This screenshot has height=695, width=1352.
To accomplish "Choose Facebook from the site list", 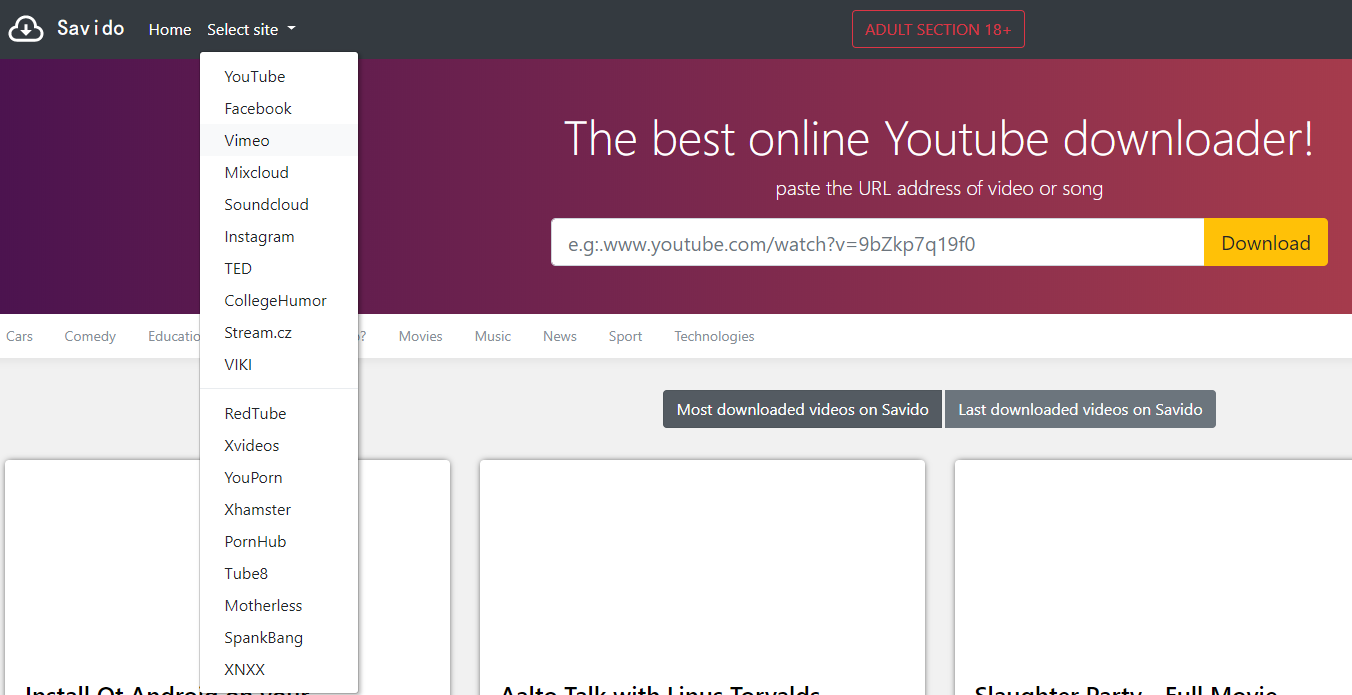I will pos(279,108).
